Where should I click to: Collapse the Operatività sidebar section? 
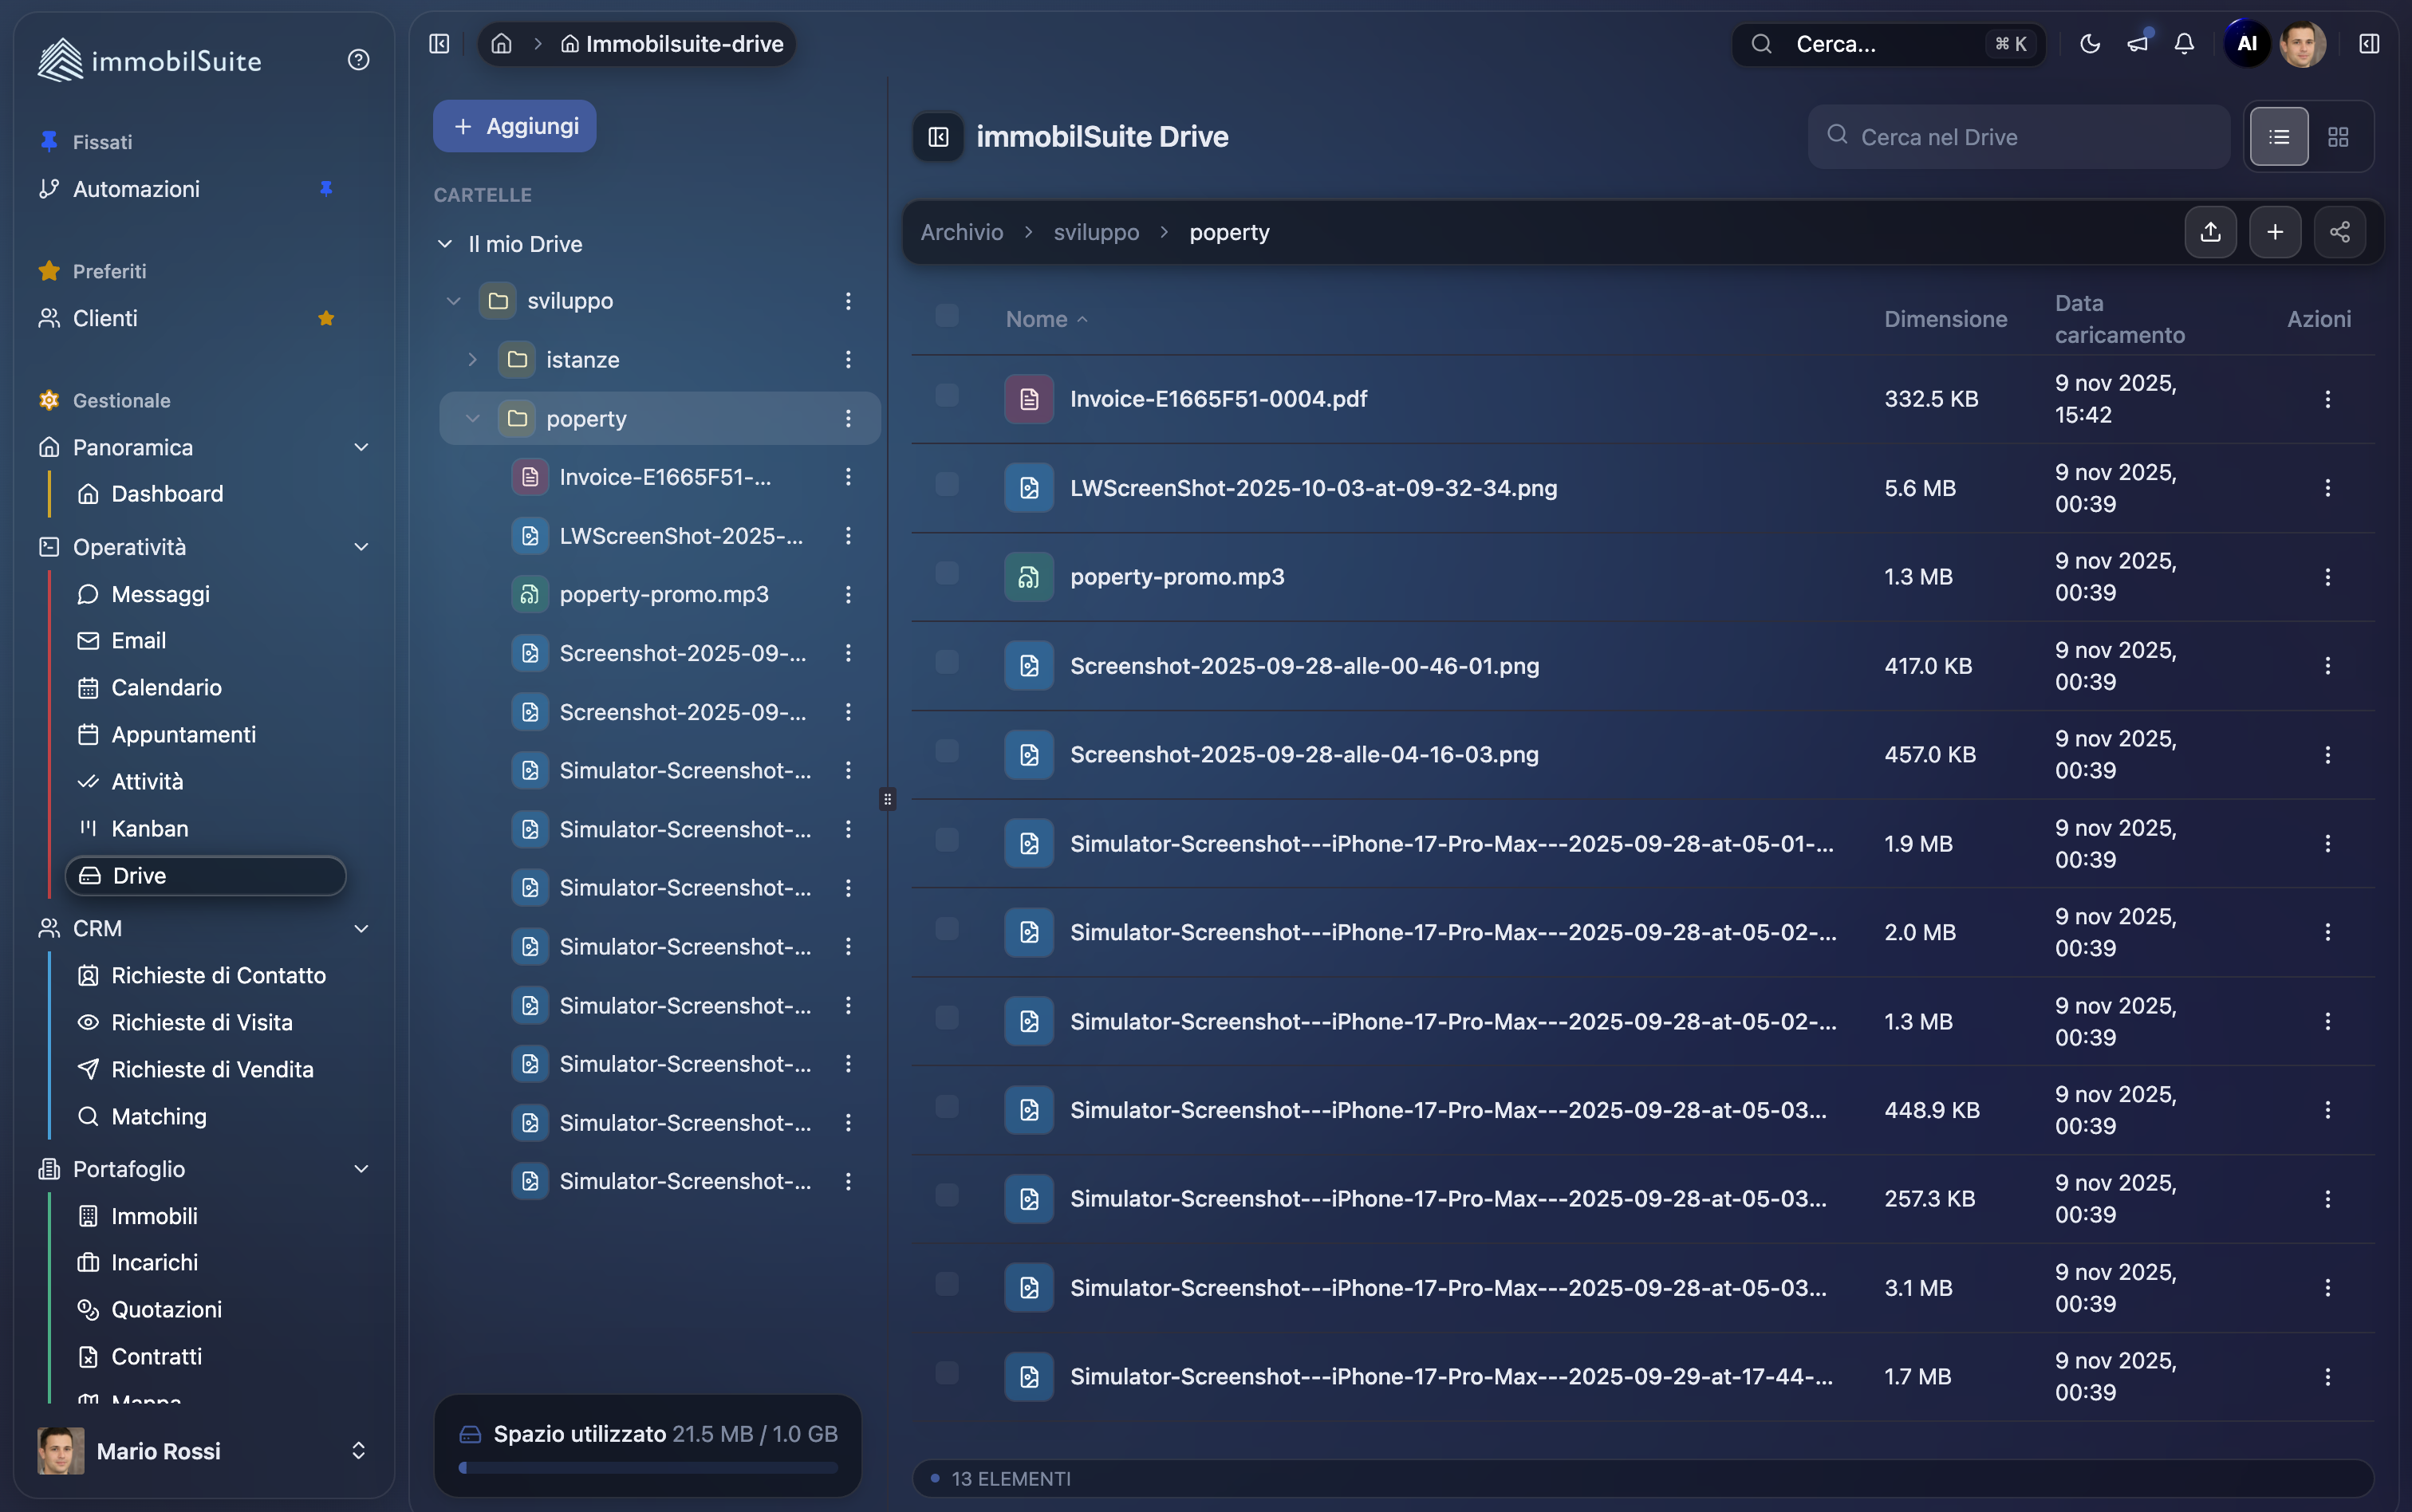point(361,547)
